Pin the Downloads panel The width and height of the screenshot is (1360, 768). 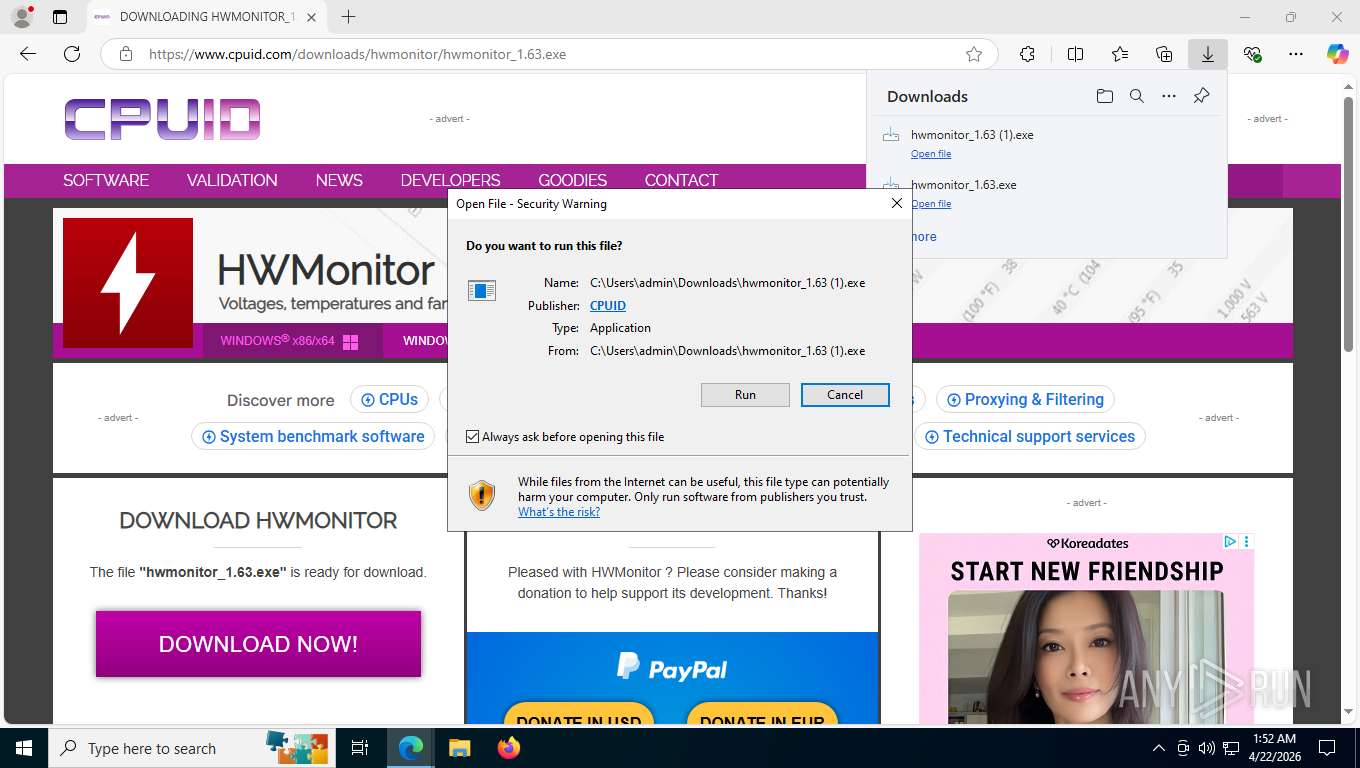pyautogui.click(x=1202, y=96)
